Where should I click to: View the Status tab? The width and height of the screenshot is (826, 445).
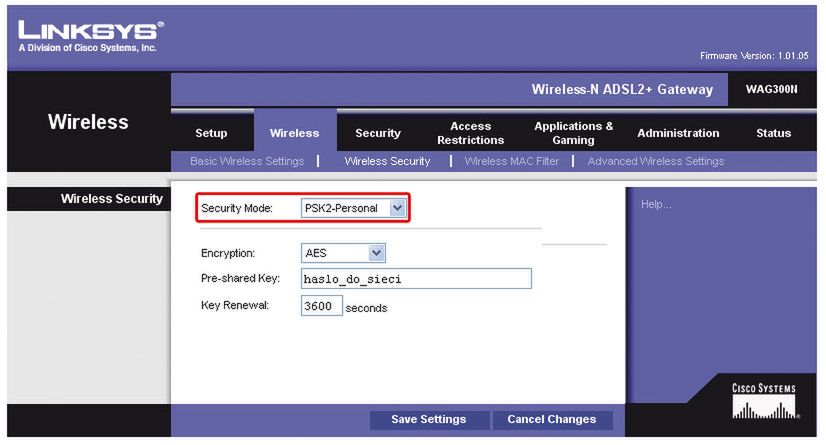pos(773,133)
